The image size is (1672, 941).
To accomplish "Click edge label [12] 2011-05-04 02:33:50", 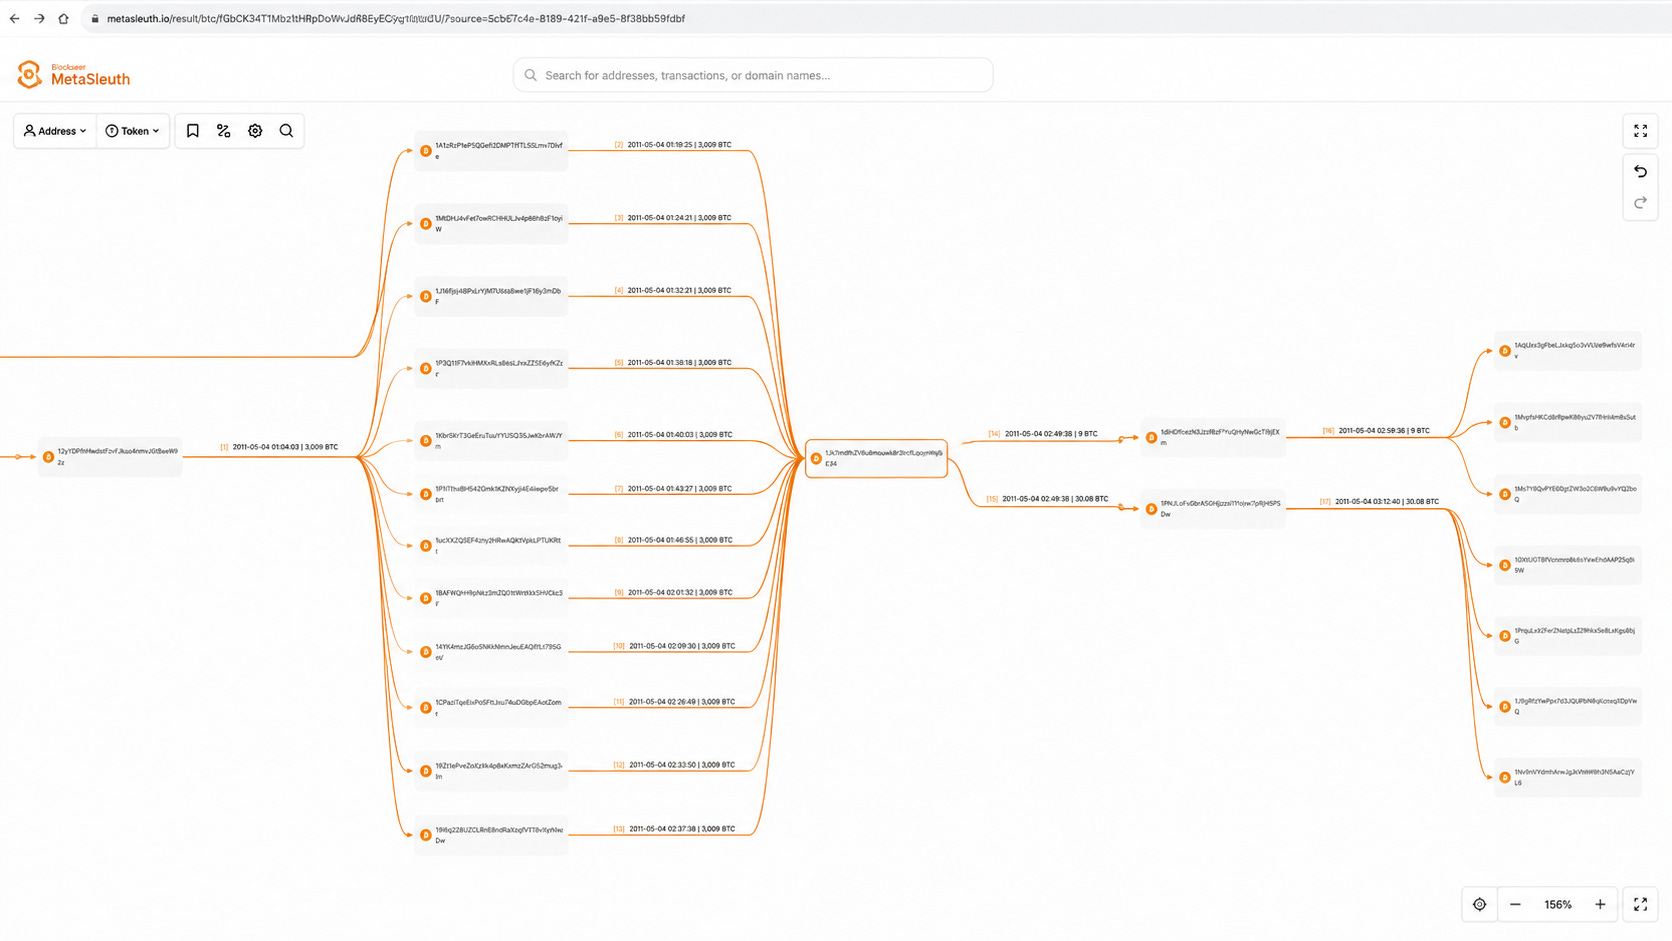I will 674,765.
